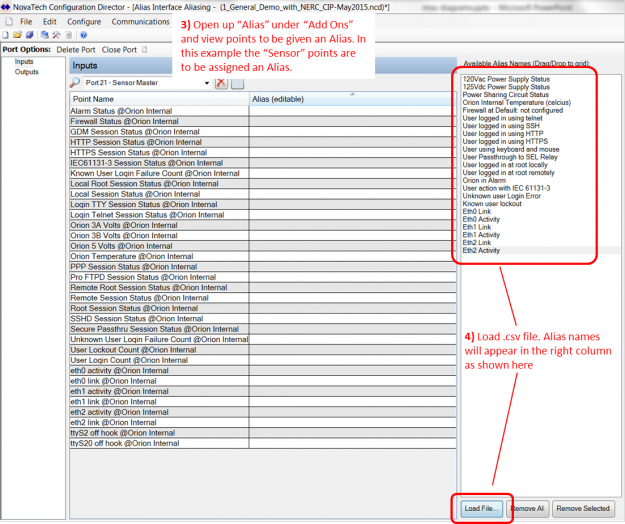625x524 pixels.
Task: Click the grayed-out document upload toolbar icon
Action: 69,35
